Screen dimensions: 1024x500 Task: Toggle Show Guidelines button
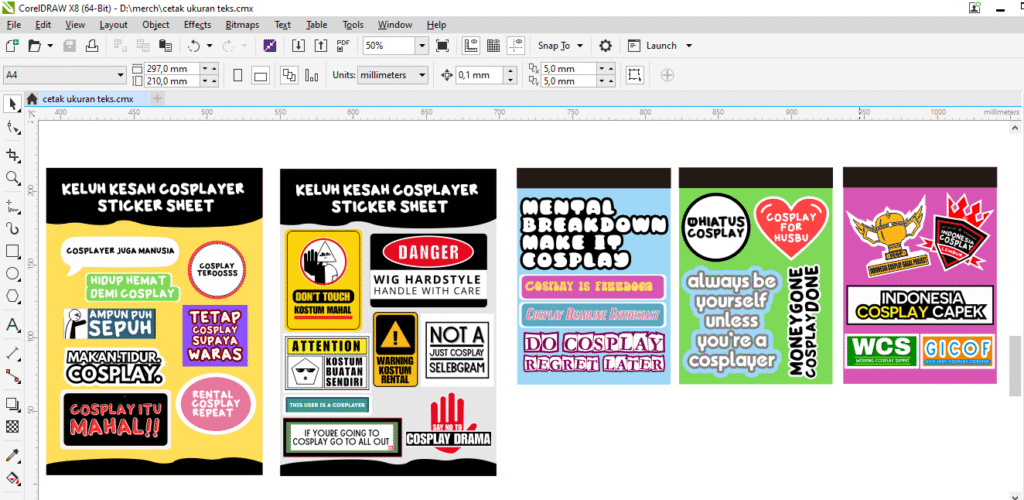516,46
